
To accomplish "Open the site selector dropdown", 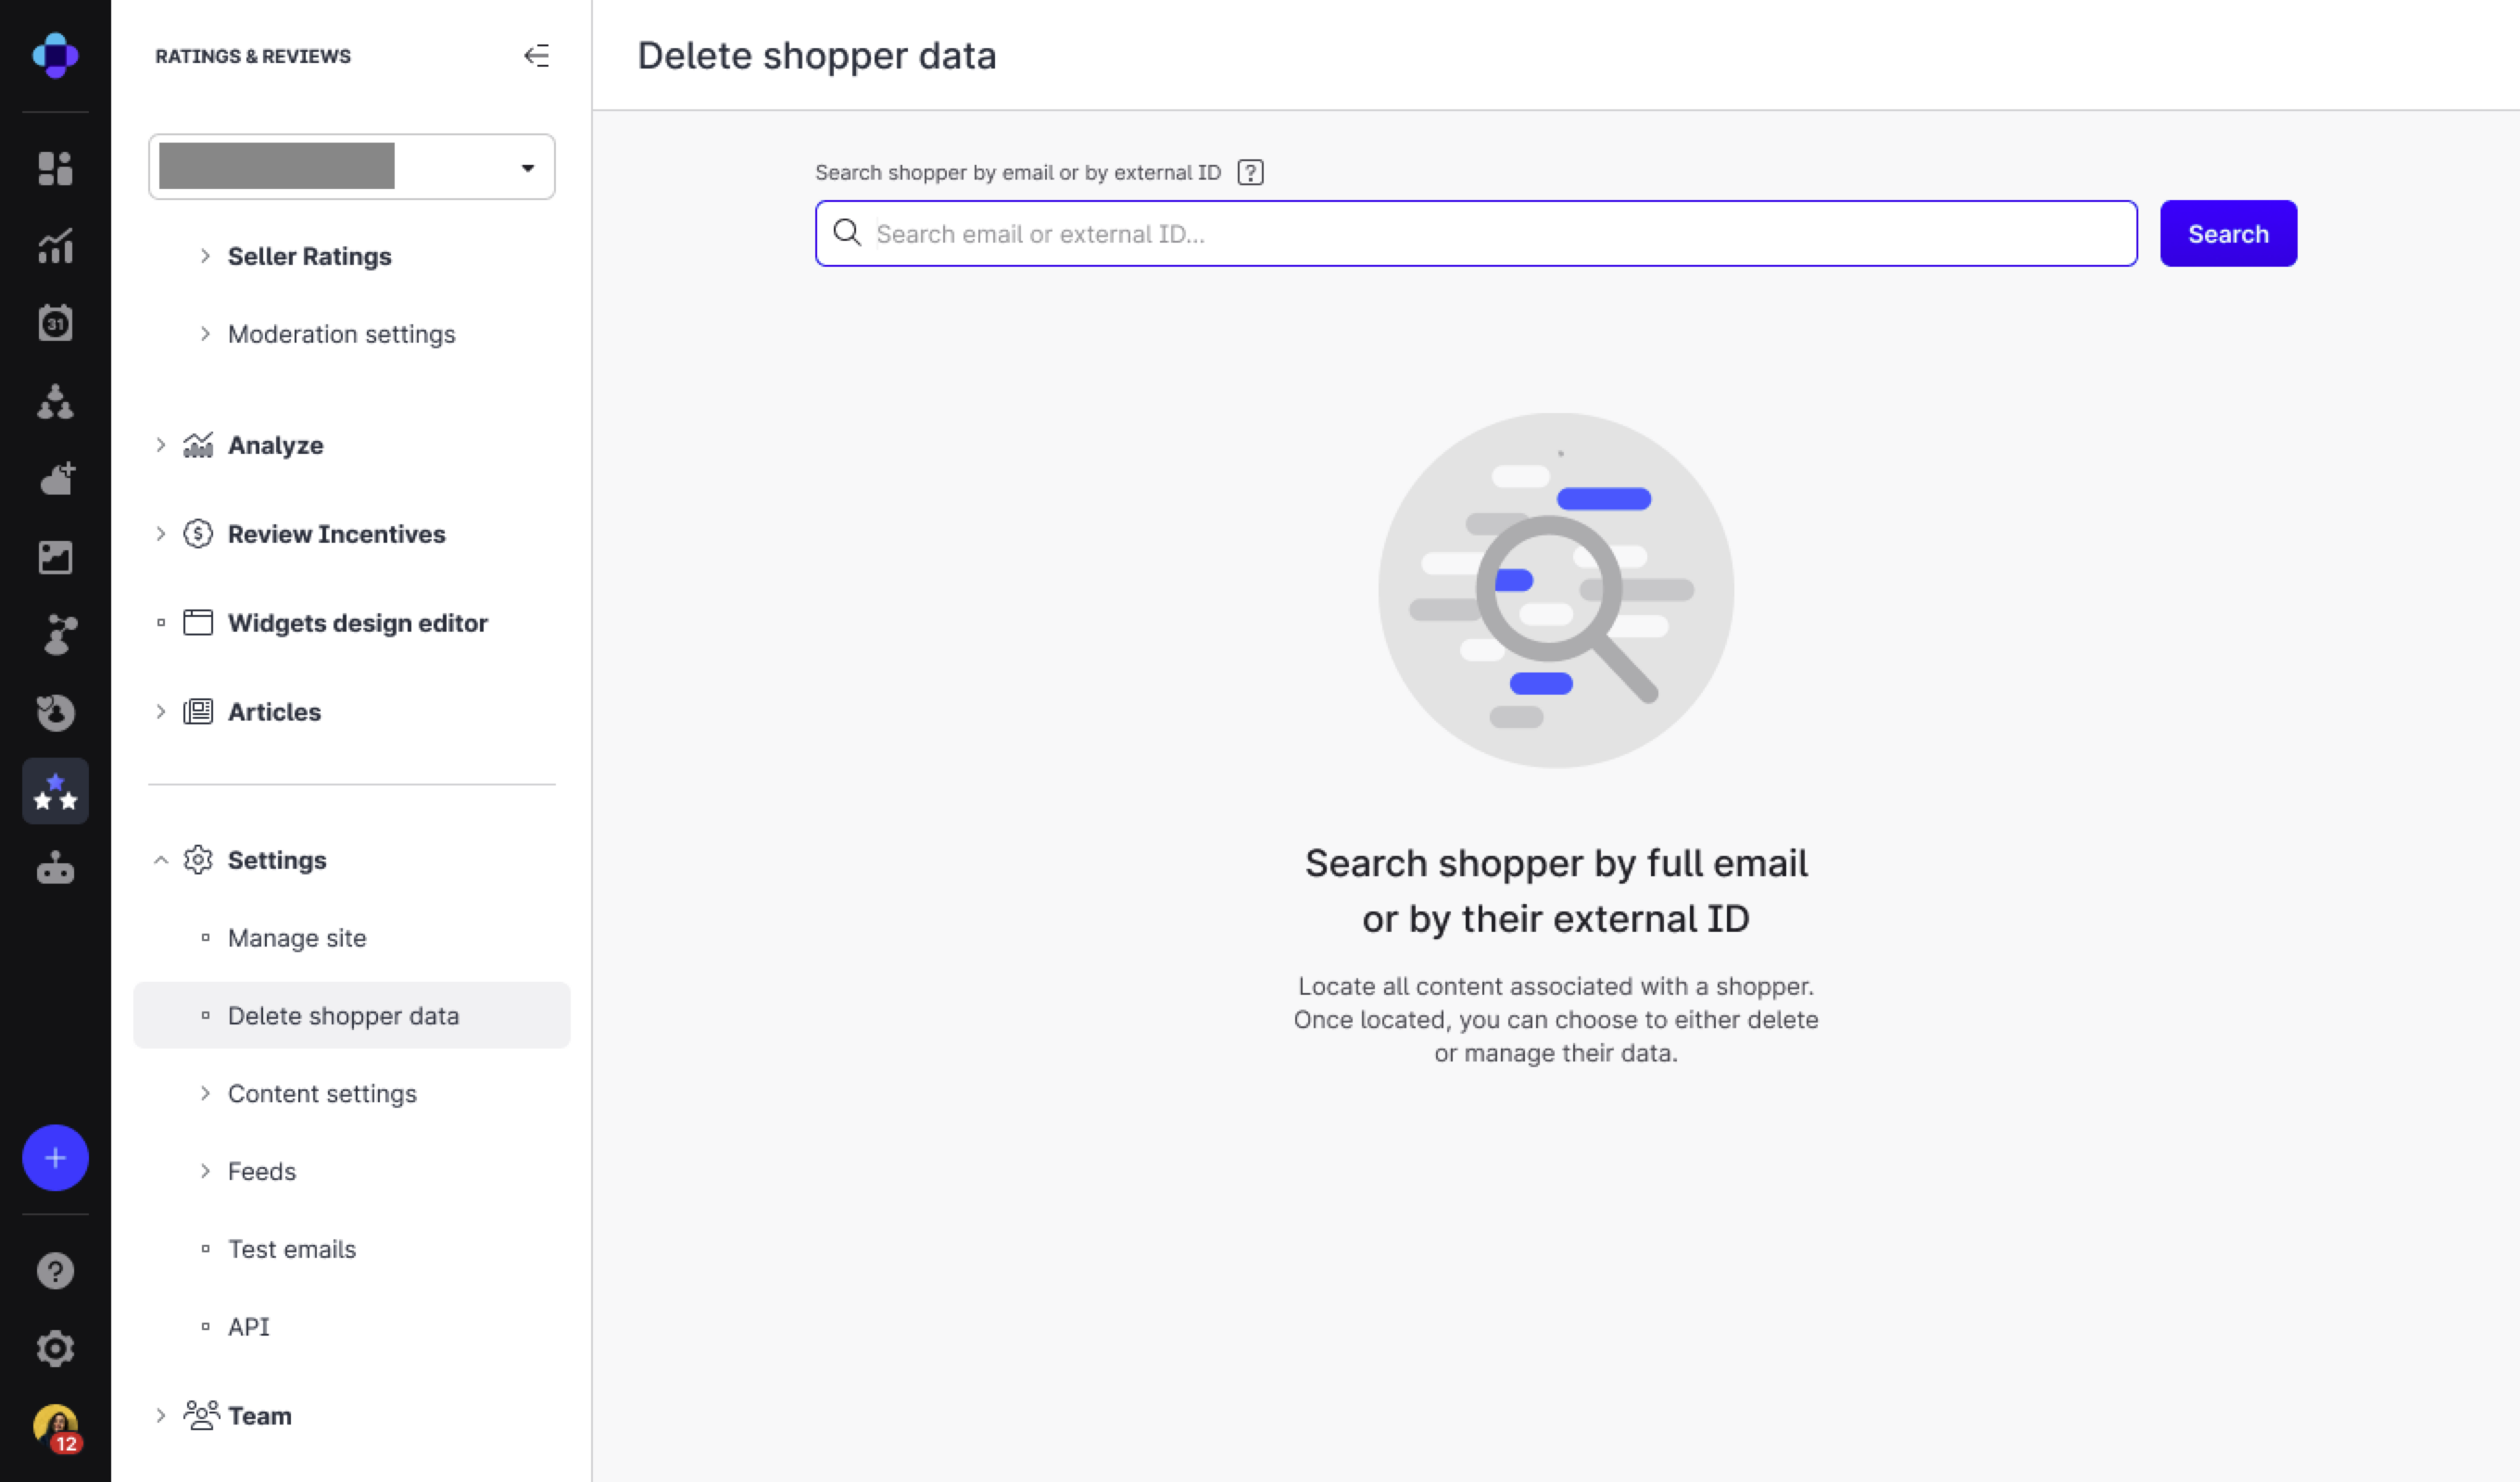I will tap(351, 167).
